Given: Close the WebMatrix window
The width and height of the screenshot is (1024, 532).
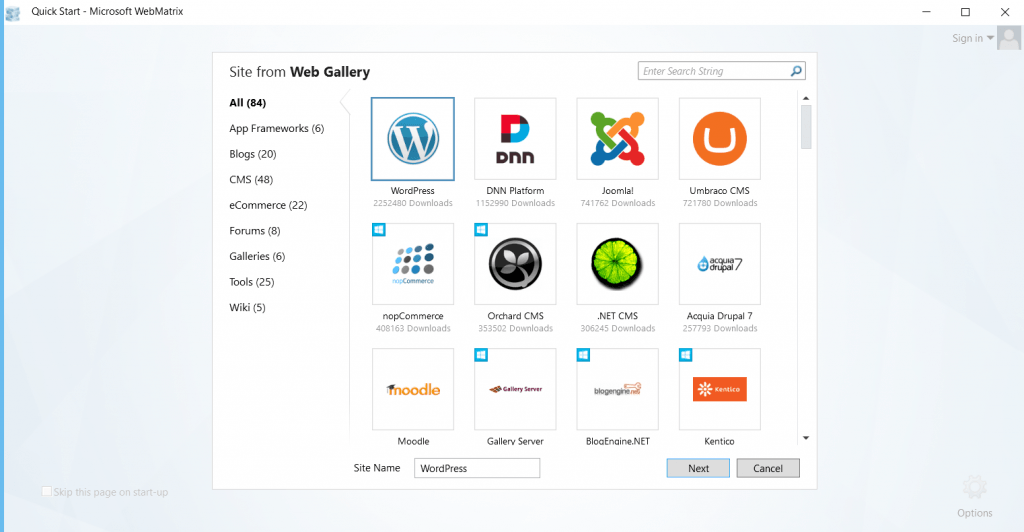Looking at the screenshot, I should [1005, 12].
